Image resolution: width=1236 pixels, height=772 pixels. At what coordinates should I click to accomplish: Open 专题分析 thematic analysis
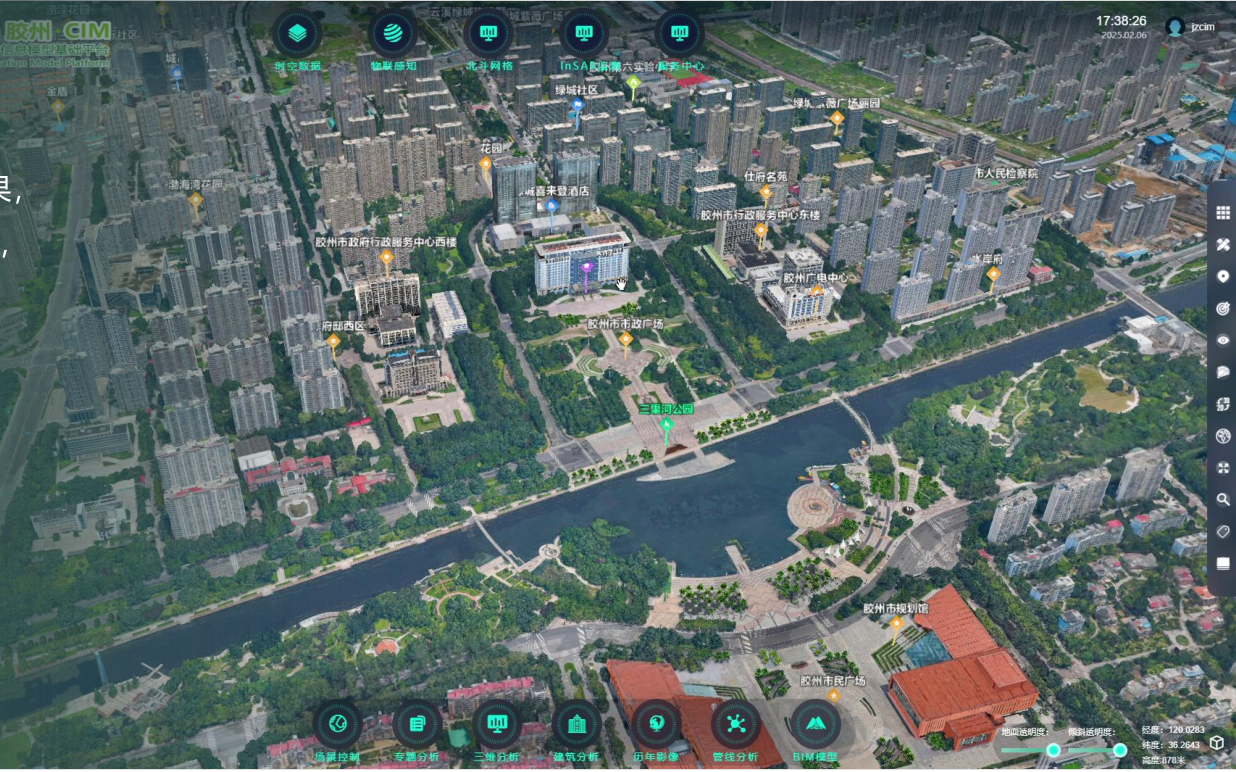click(x=417, y=723)
